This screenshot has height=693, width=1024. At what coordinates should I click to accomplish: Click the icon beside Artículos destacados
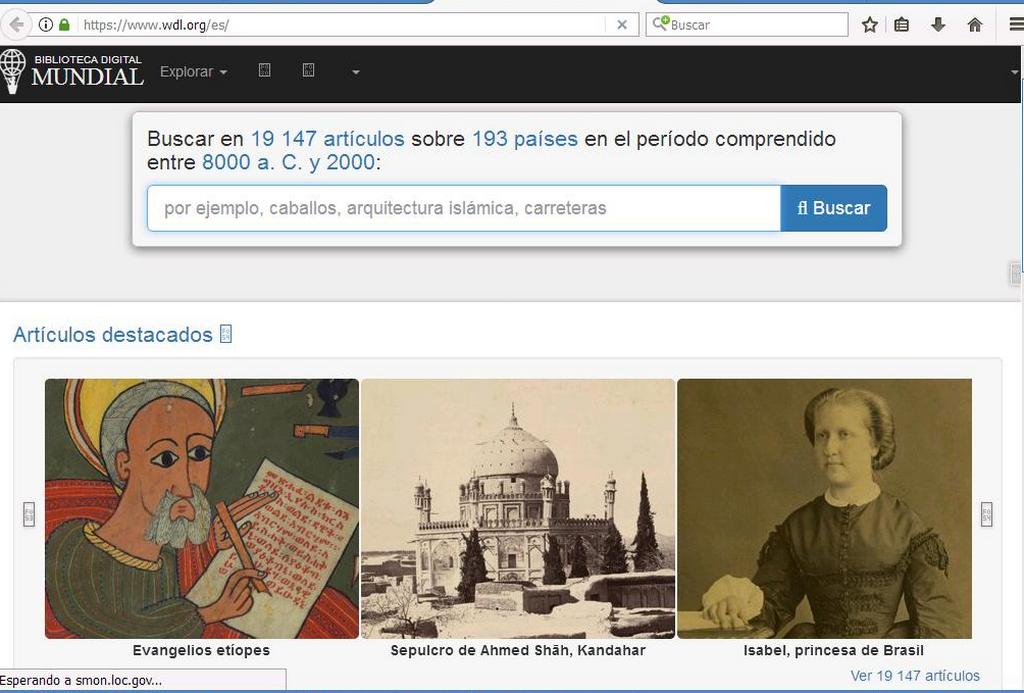point(225,334)
